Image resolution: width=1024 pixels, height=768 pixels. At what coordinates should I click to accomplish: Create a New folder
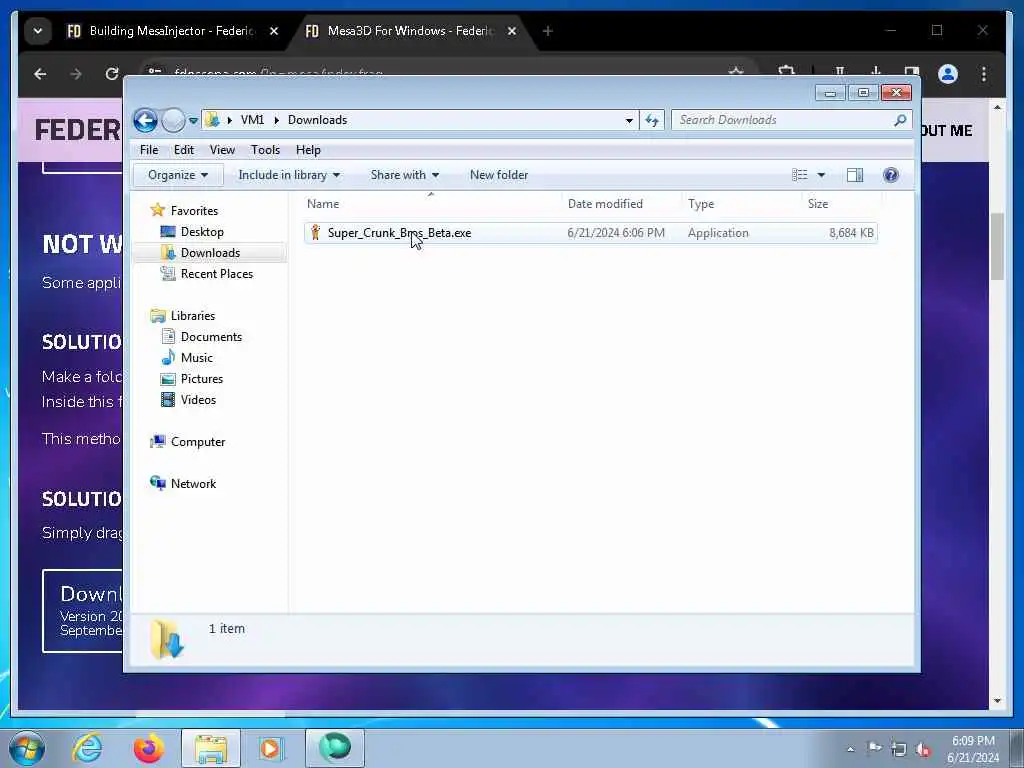click(x=499, y=175)
